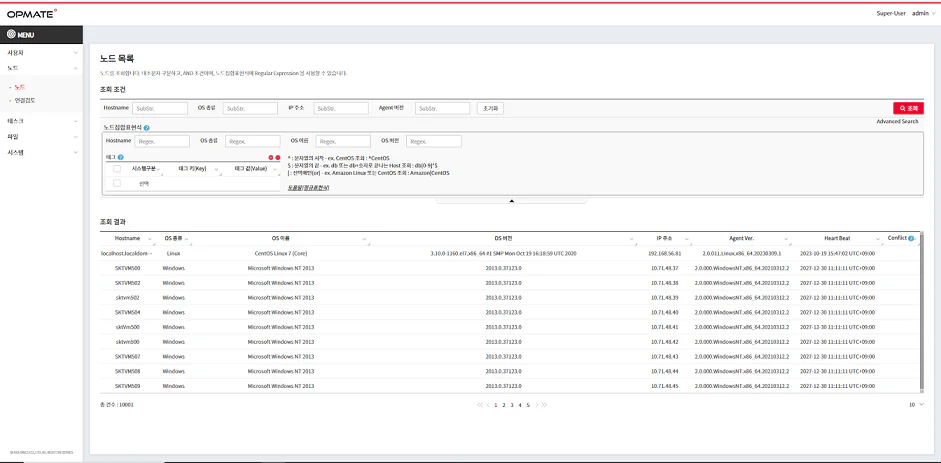Click 초기화 reset button
941x463 pixels.
pos(490,108)
